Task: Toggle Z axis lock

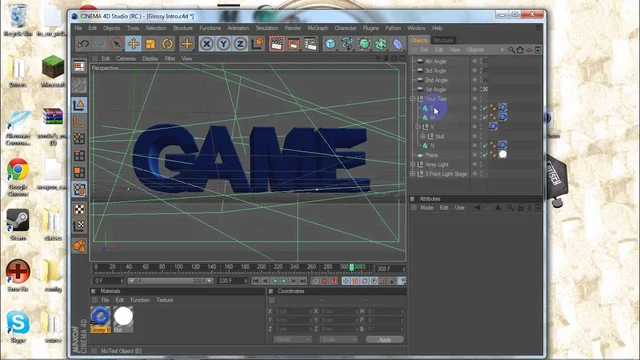Action: click(240, 44)
